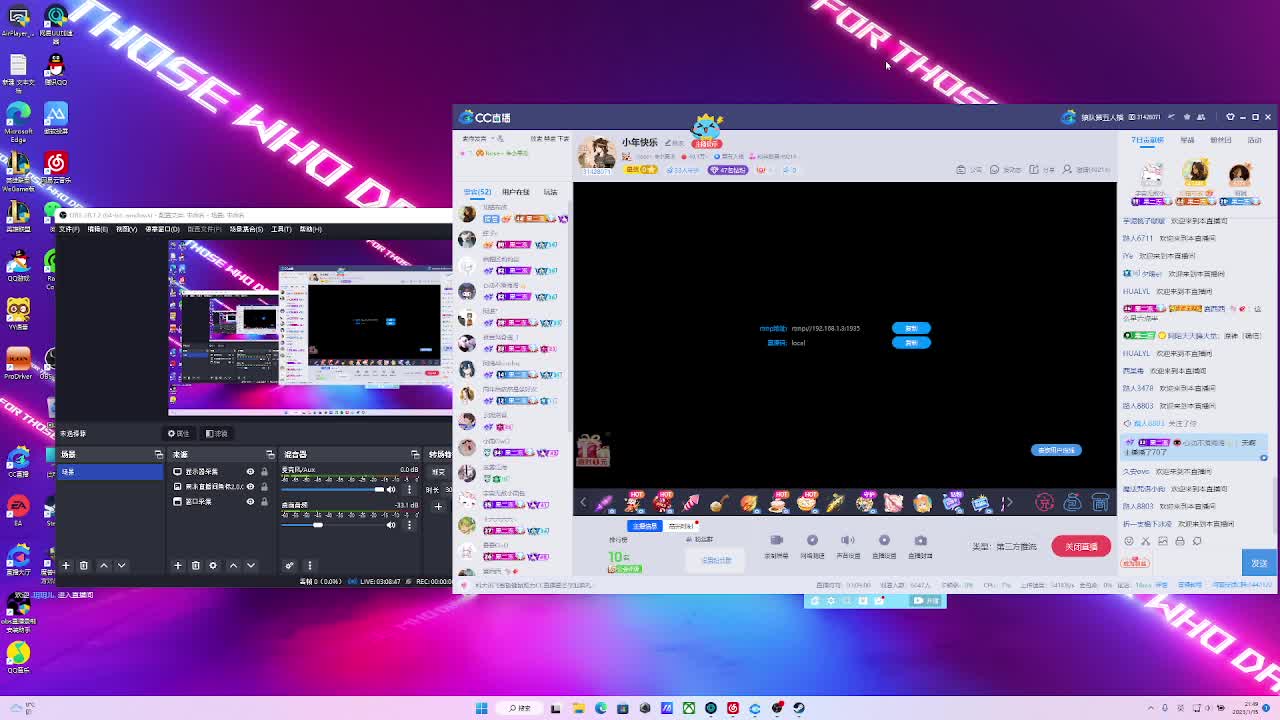Viewport: 1280px width, 720px height.
Task: Open advanced audio settings gear in OBS mixer
Action: coord(289,566)
